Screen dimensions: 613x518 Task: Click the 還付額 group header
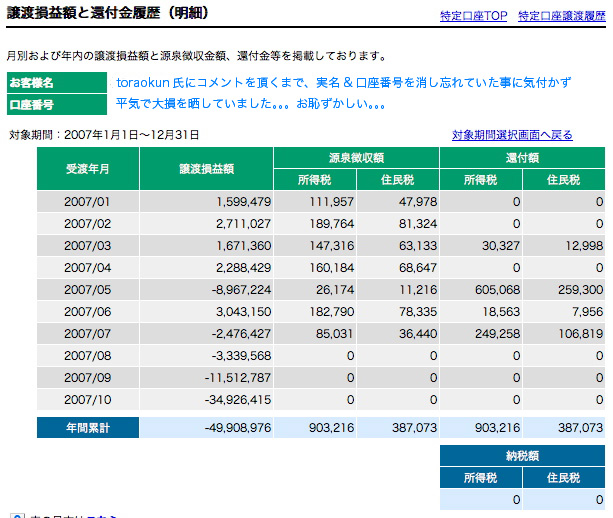pos(523,158)
